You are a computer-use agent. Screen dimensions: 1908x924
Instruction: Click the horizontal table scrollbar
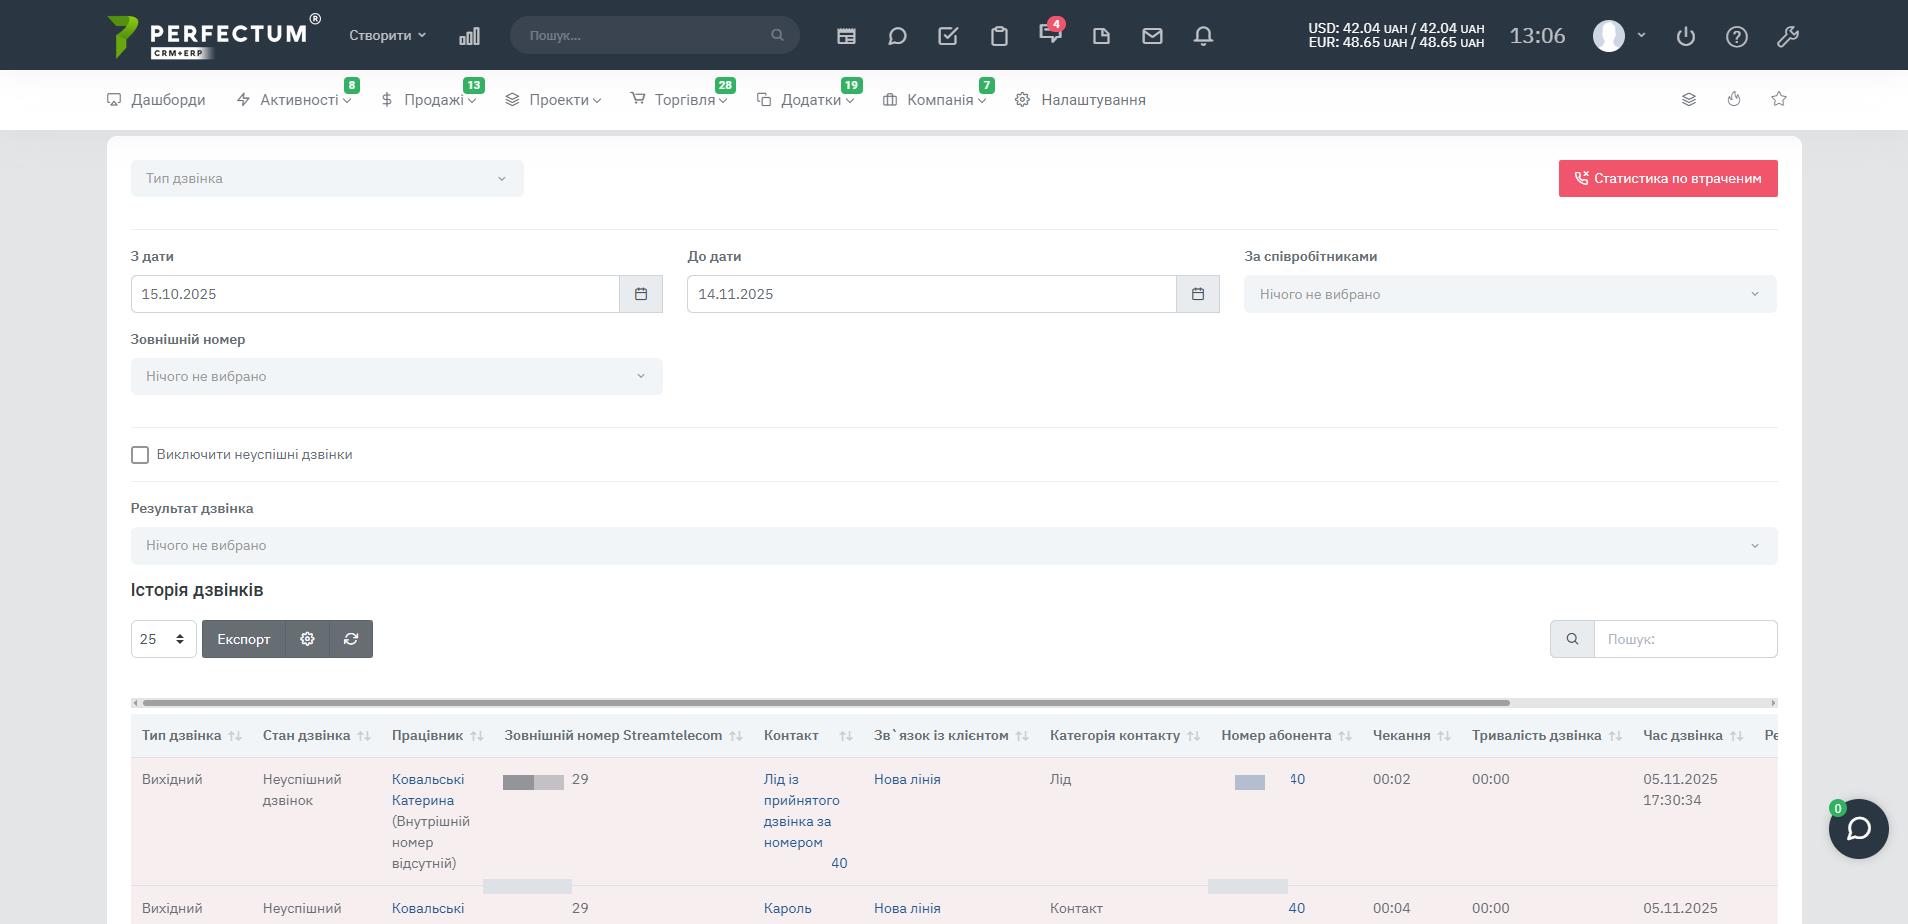click(x=825, y=703)
